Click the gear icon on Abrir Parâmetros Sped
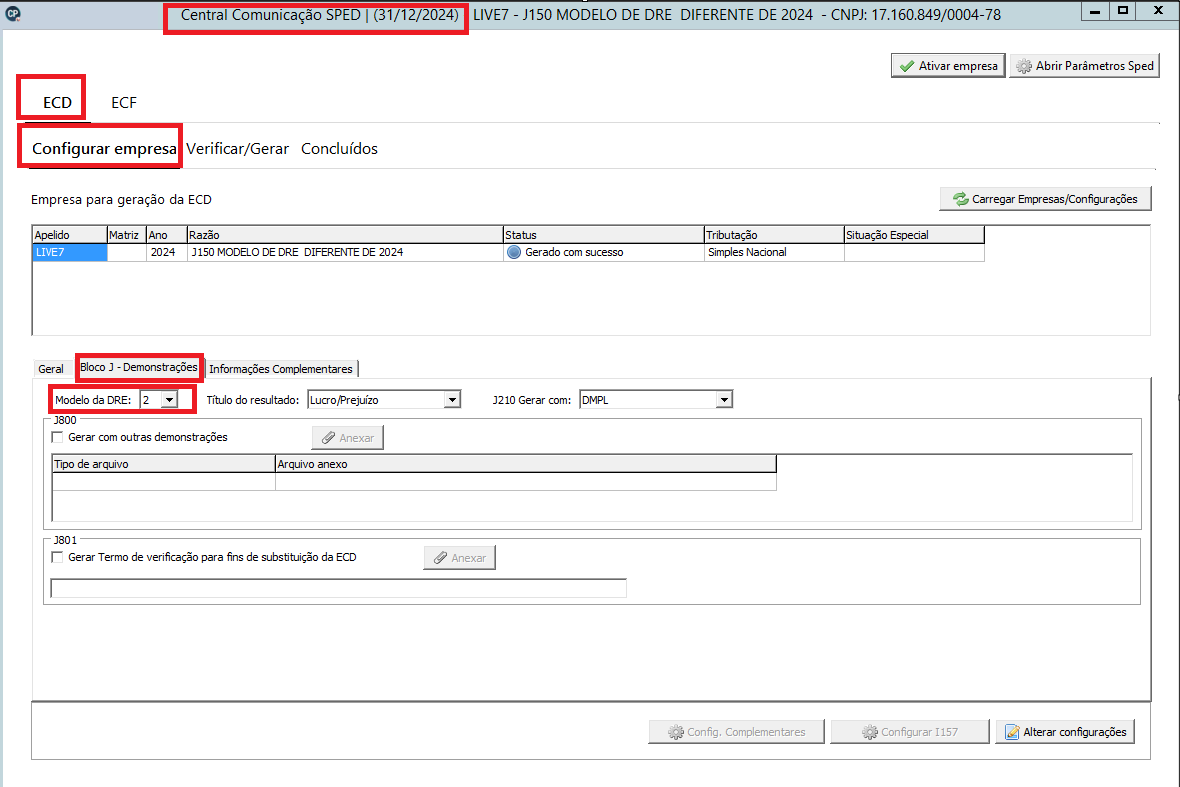This screenshot has height=787, width=1180. tap(1023, 66)
